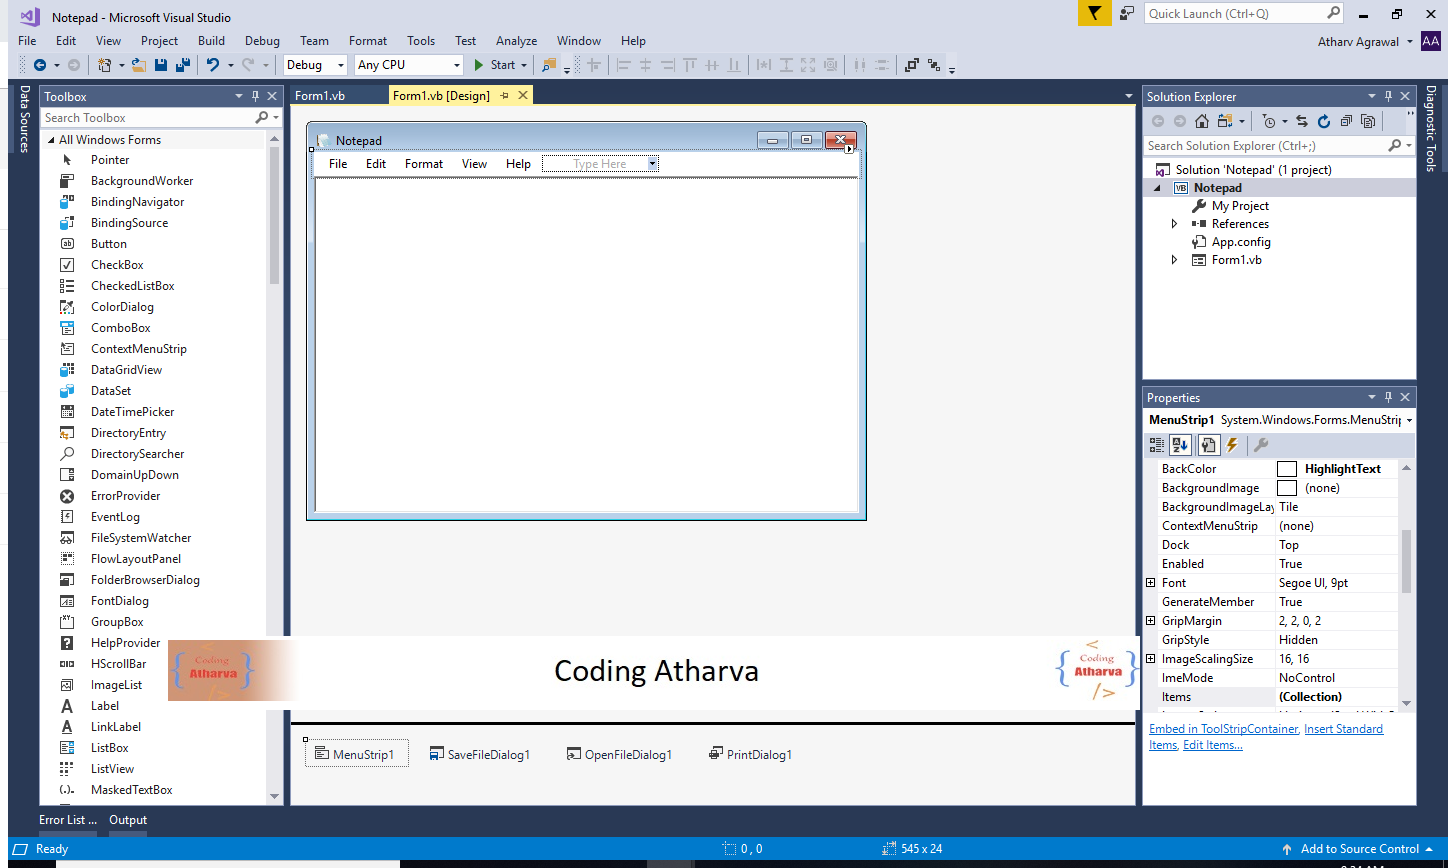This screenshot has height=868, width=1448.
Task: Open the Error List tab at bottom
Action: click(67, 820)
